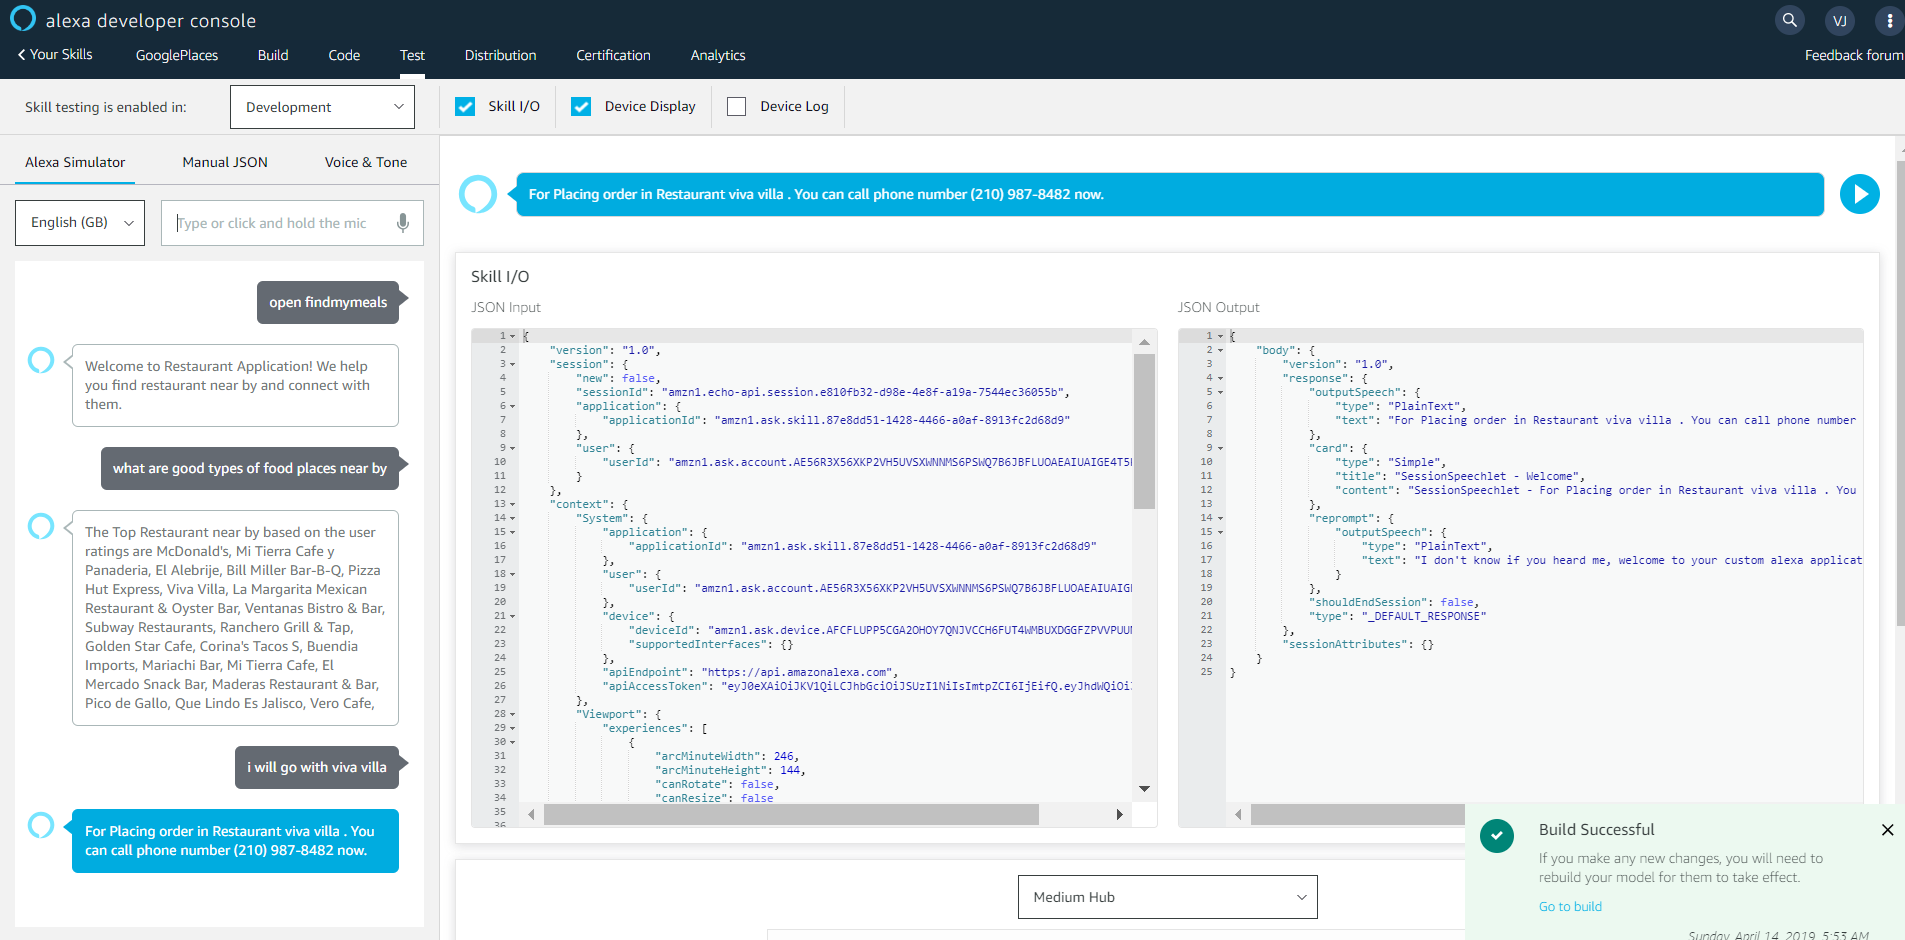This screenshot has width=1905, height=940.
Task: Collapse the "response" block in JSON Output
Action: coord(1220,378)
